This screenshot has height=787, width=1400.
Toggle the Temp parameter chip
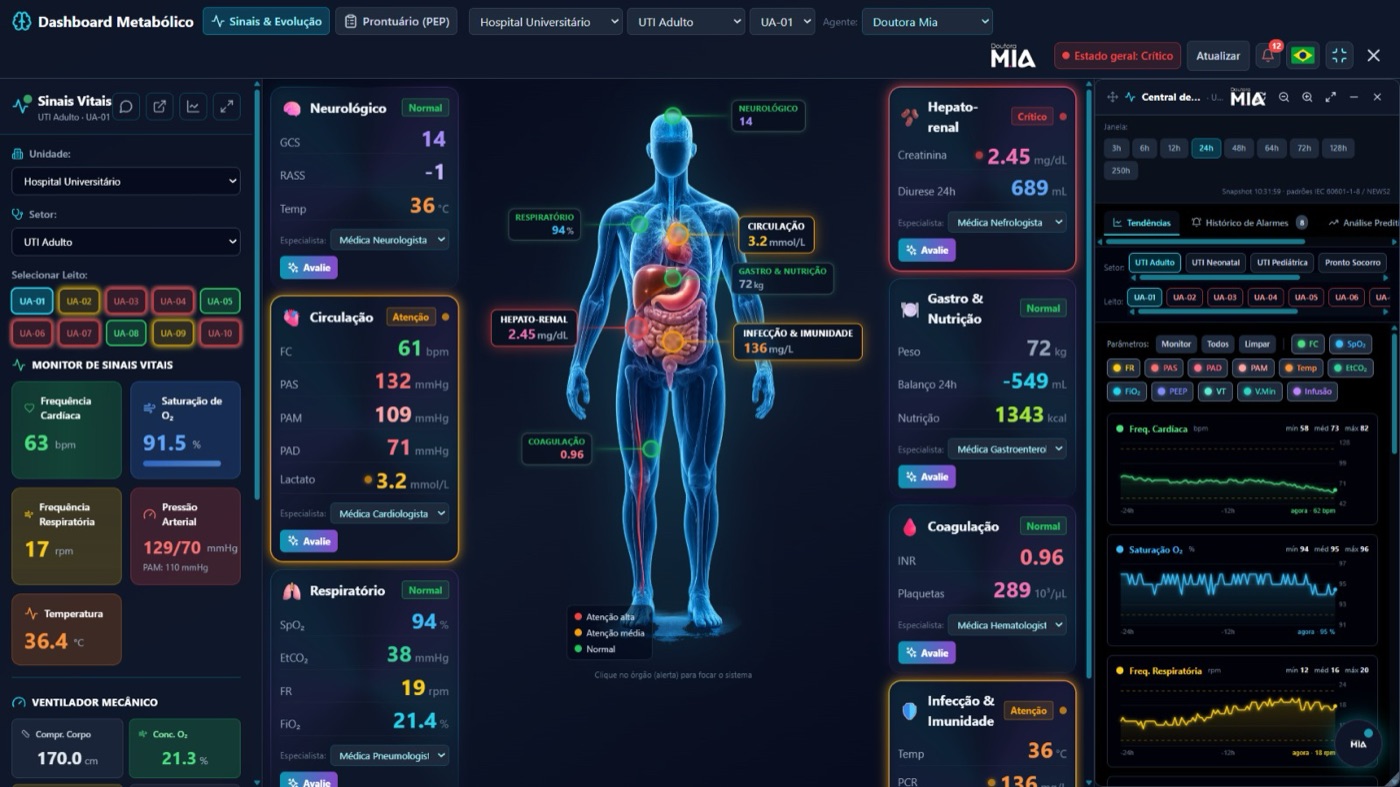point(1301,368)
